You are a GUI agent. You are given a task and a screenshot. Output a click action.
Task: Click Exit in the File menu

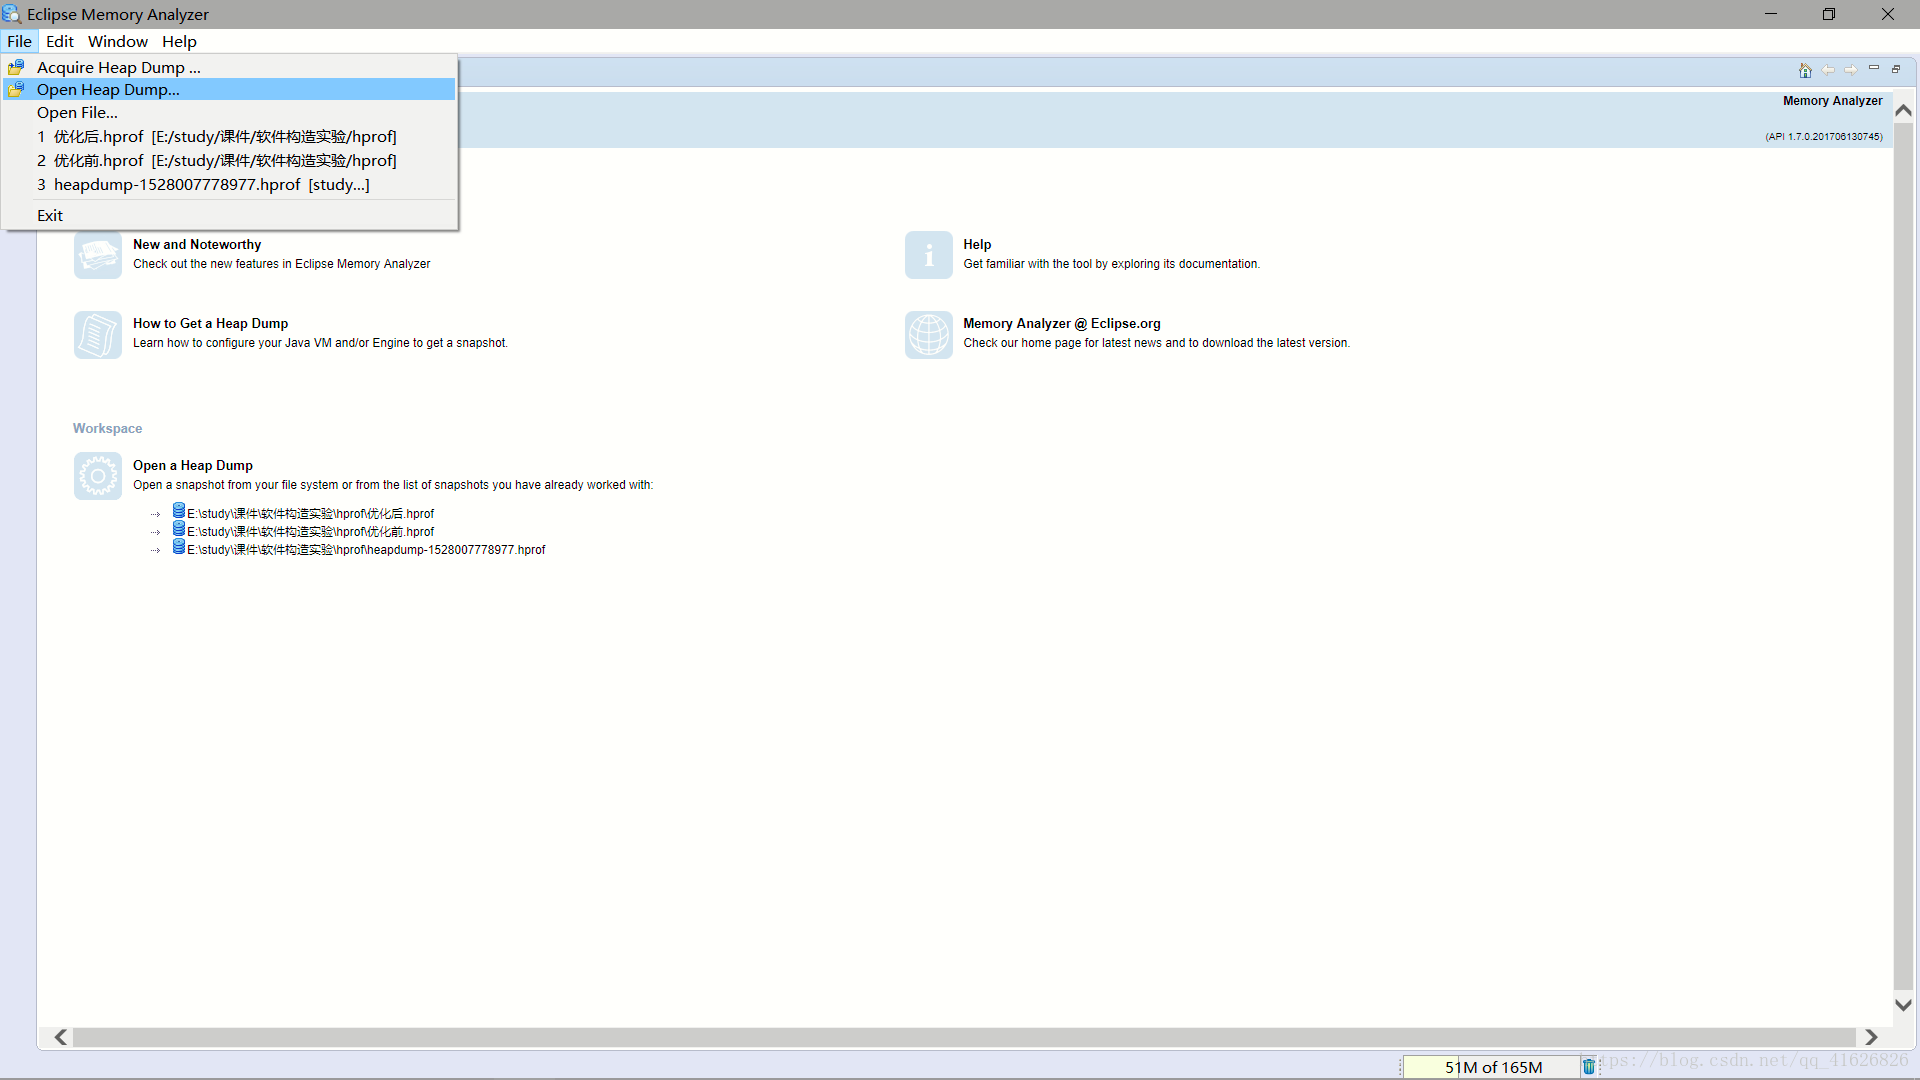pos(229,215)
